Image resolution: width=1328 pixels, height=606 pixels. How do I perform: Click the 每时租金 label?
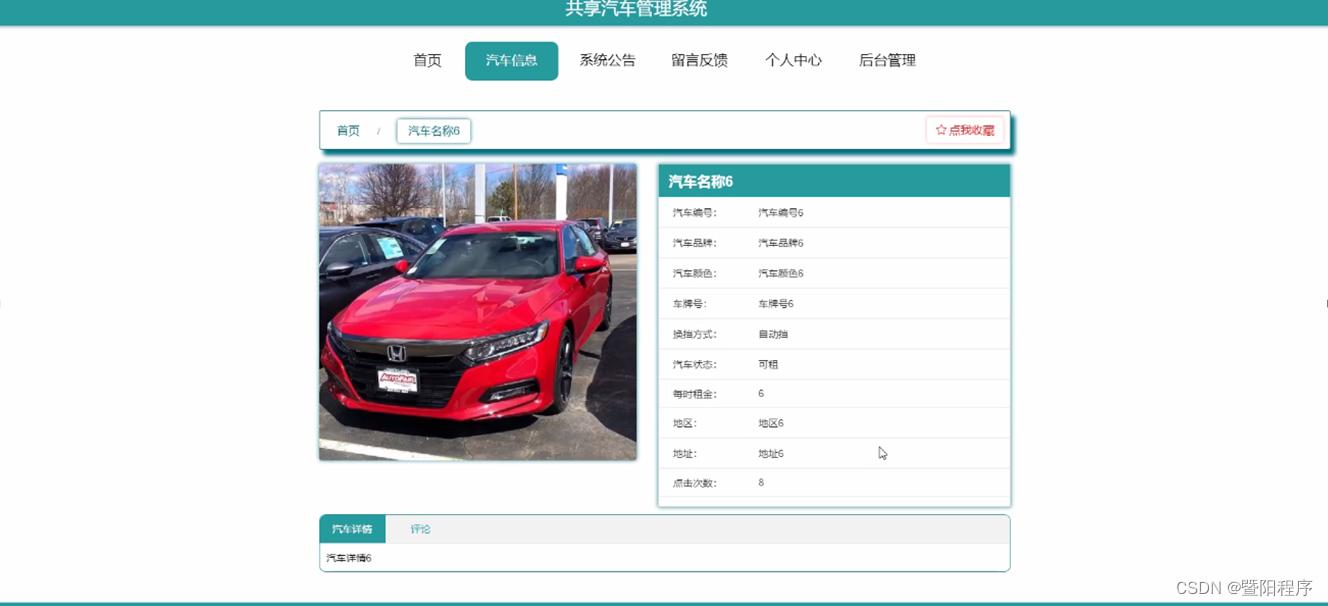(x=694, y=394)
